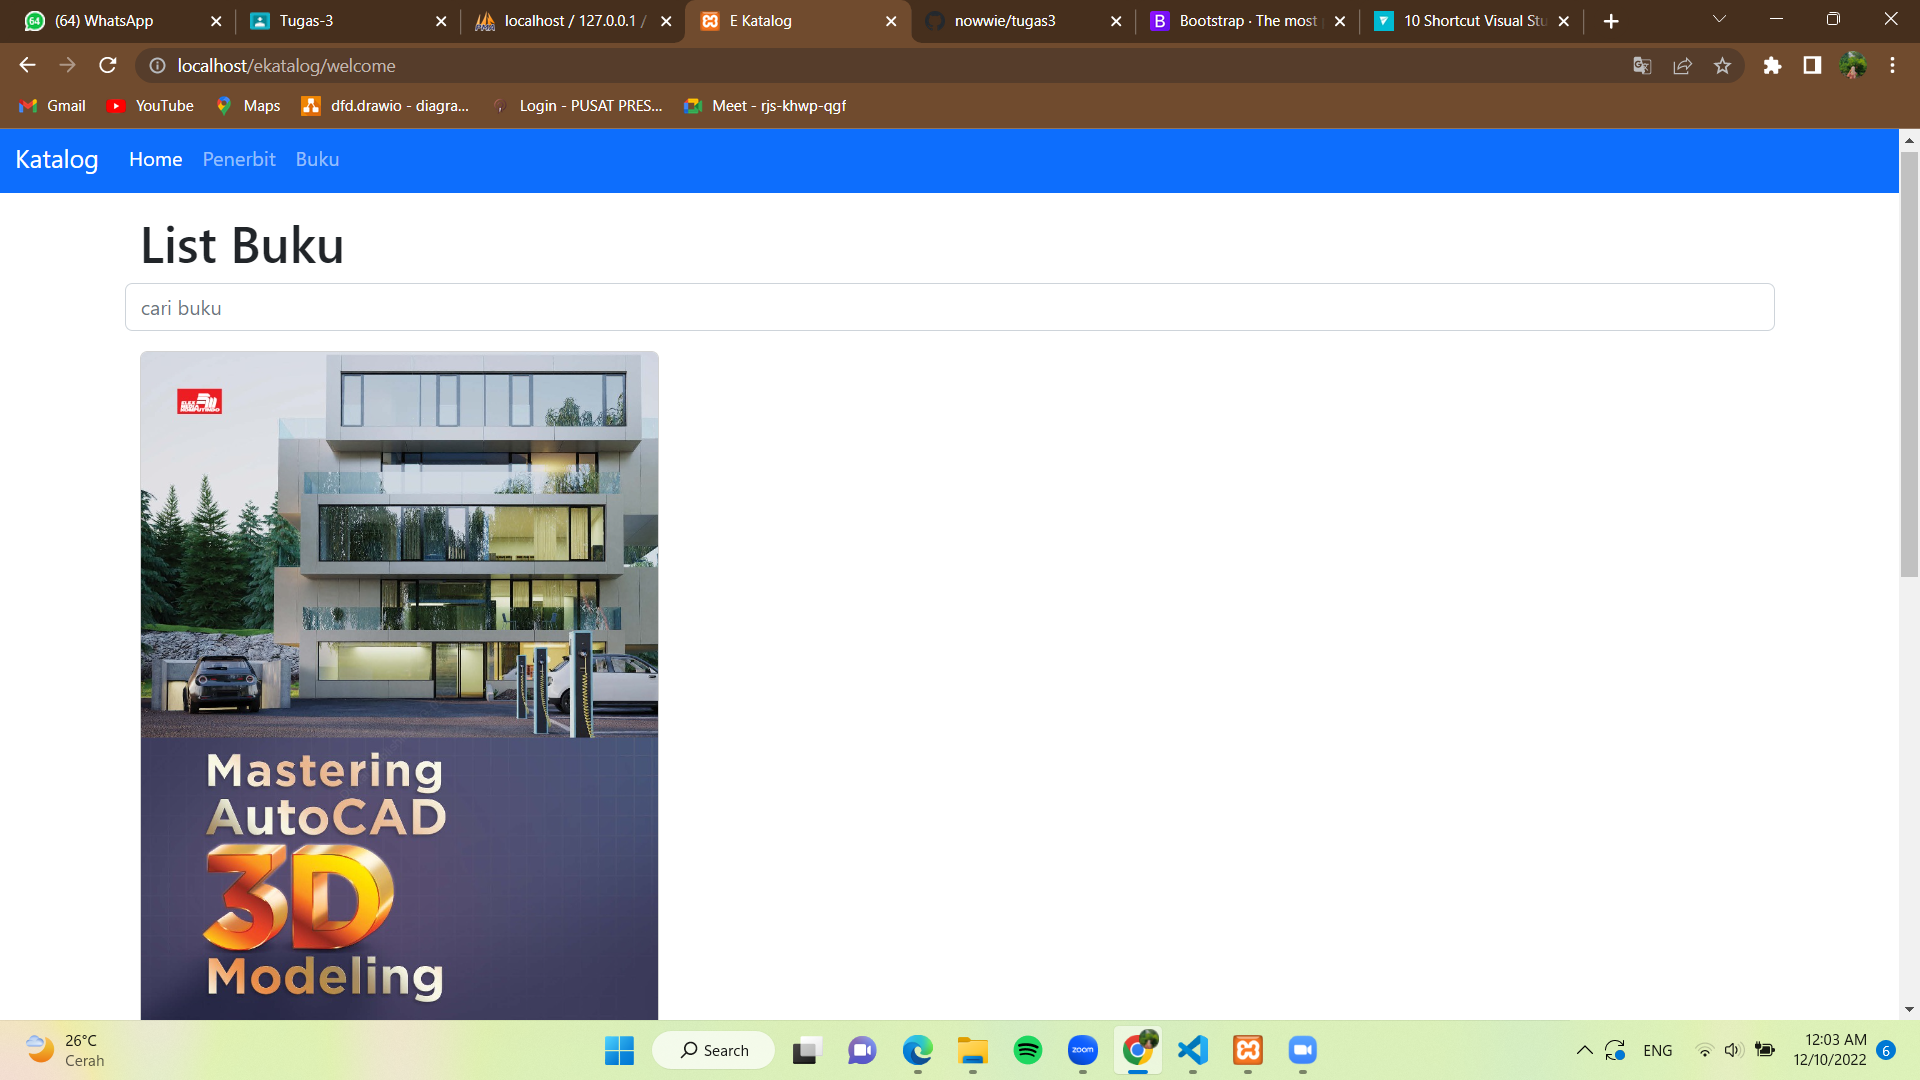The image size is (1920, 1080).
Task: Click the vertical page scrollbar
Action: [x=1909, y=365]
